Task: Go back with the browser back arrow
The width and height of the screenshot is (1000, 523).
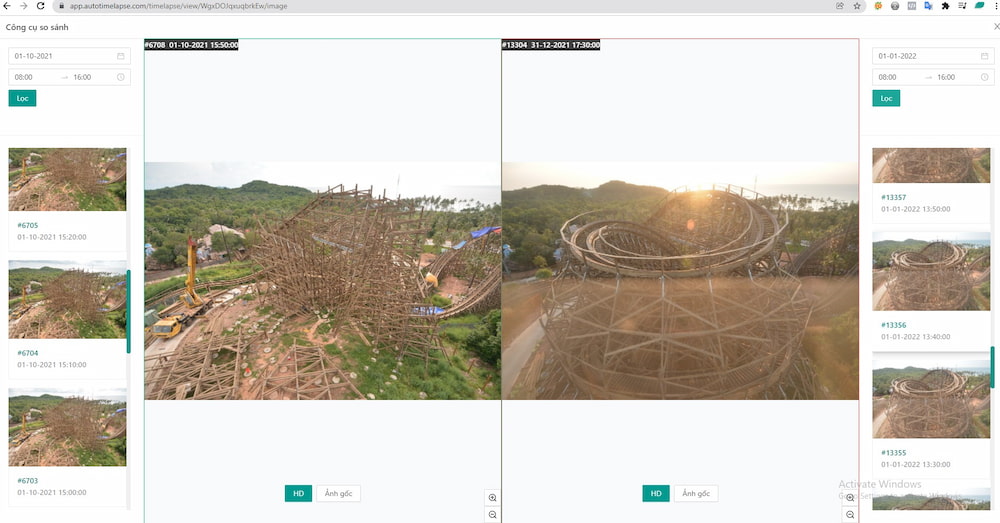Action: 6,6
